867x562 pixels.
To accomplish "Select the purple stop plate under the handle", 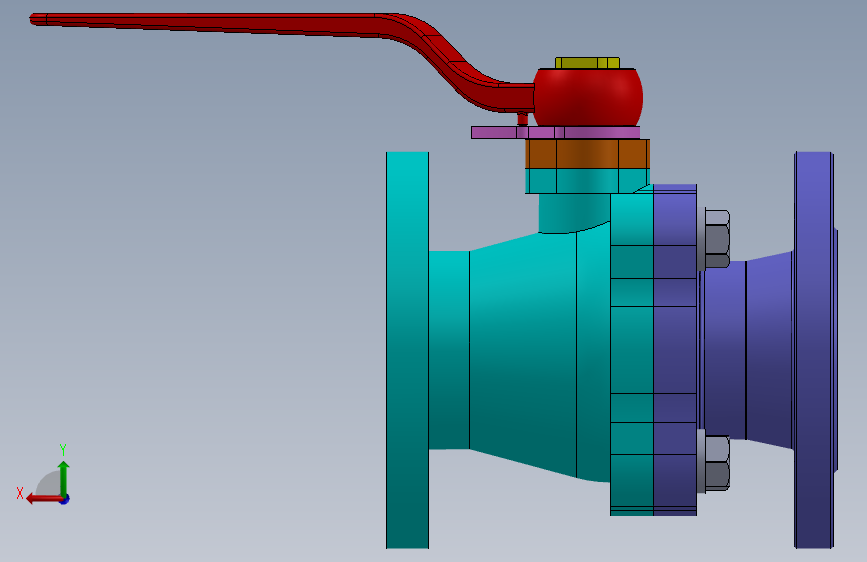I will [555, 132].
